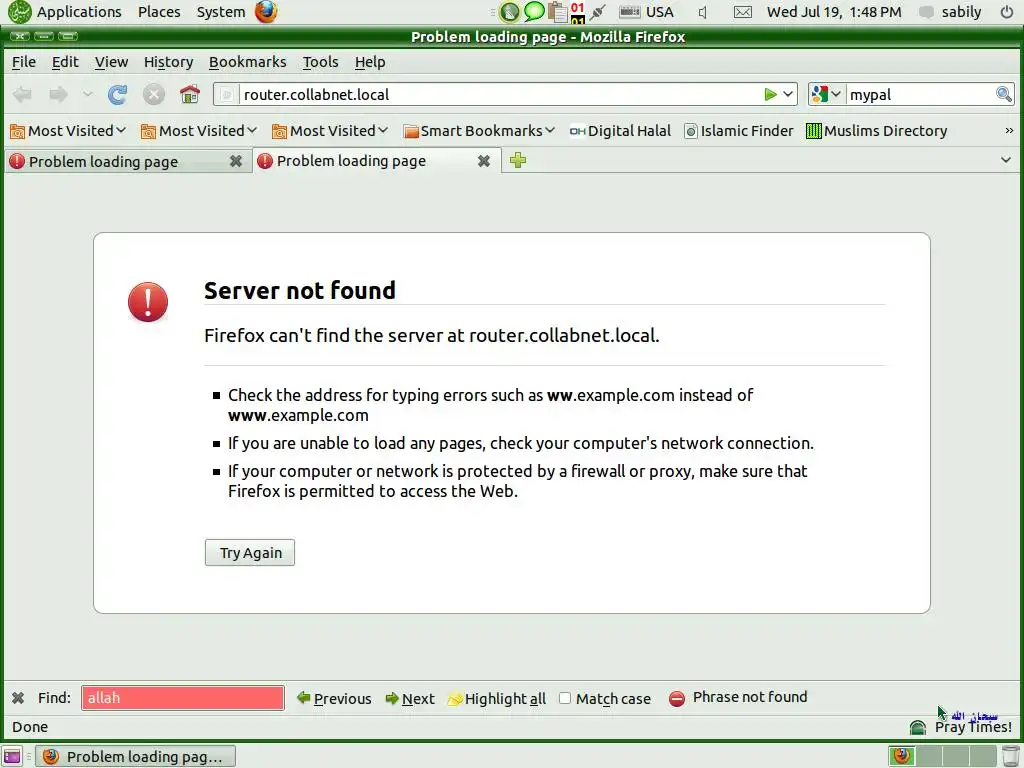
Task: Open a new tab with plus icon
Action: (518, 160)
